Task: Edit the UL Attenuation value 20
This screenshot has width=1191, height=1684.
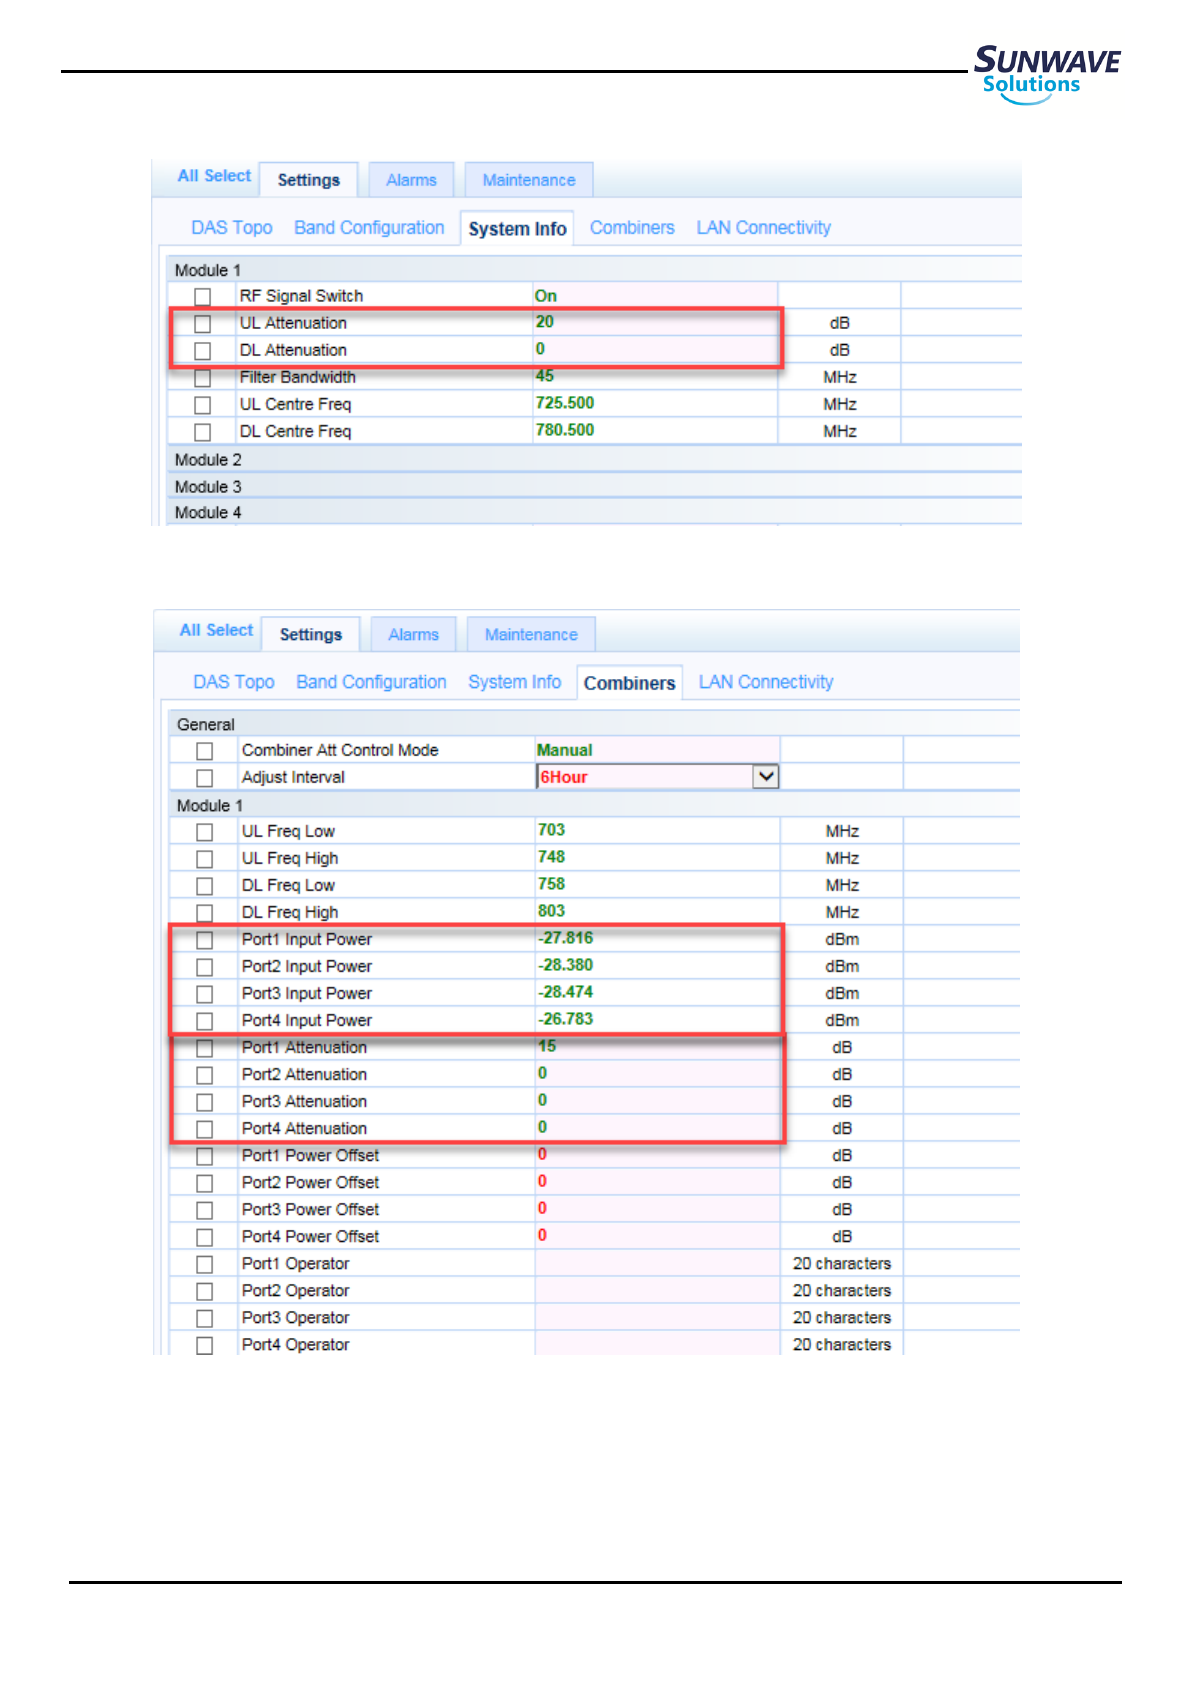Action: tap(655, 322)
